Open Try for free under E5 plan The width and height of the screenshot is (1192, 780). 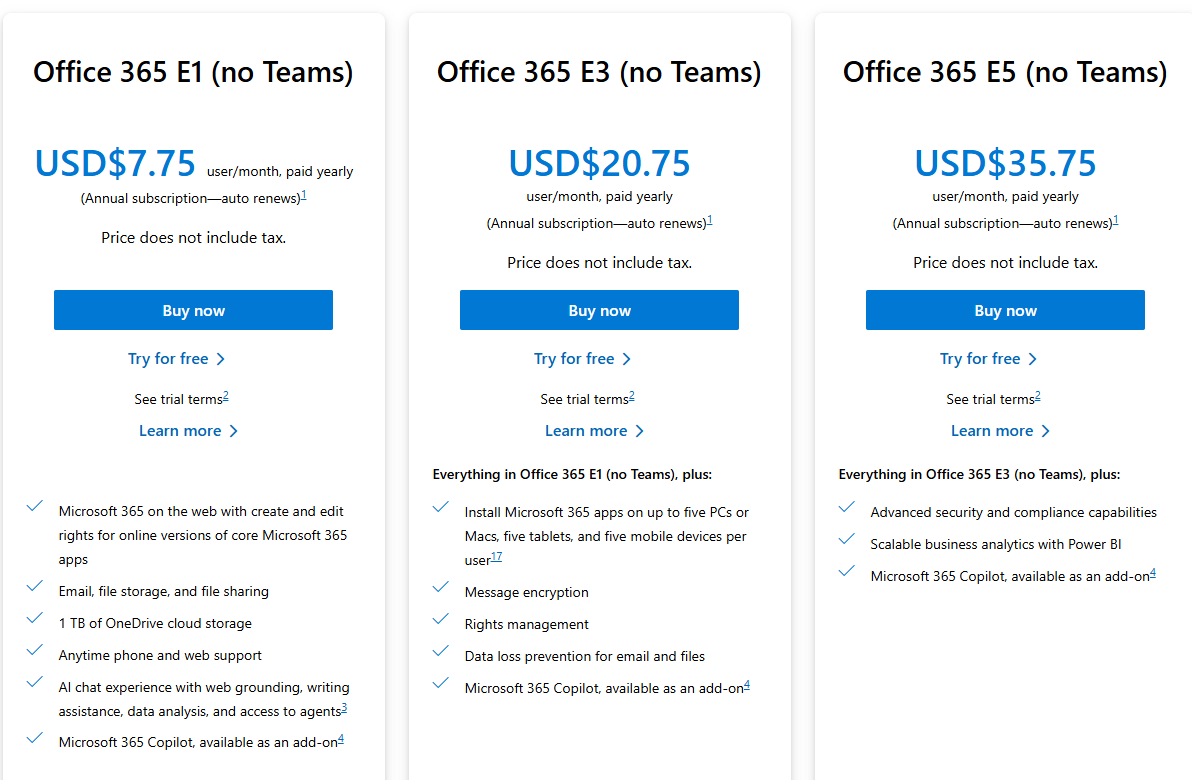point(988,359)
